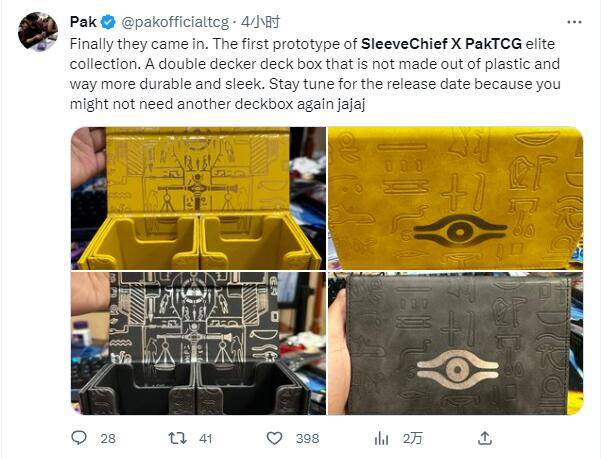Click the blue verified badge
The image size is (601, 459).
tap(108, 22)
